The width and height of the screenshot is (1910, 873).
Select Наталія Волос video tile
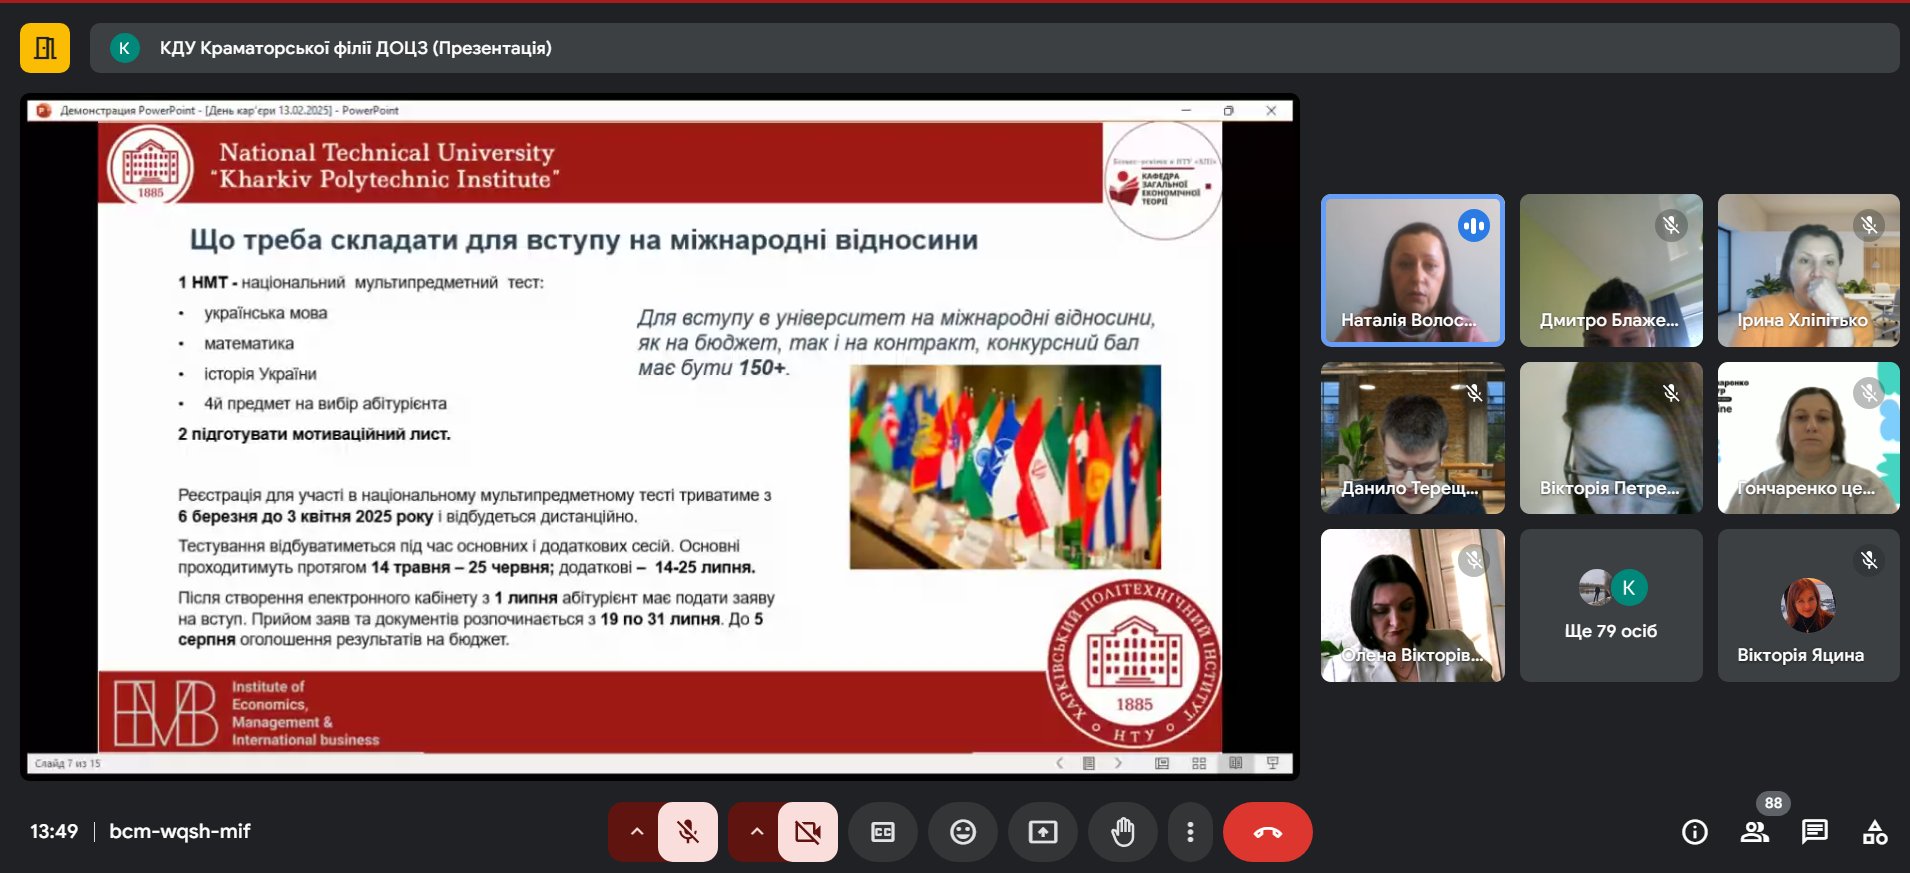[x=1412, y=271]
